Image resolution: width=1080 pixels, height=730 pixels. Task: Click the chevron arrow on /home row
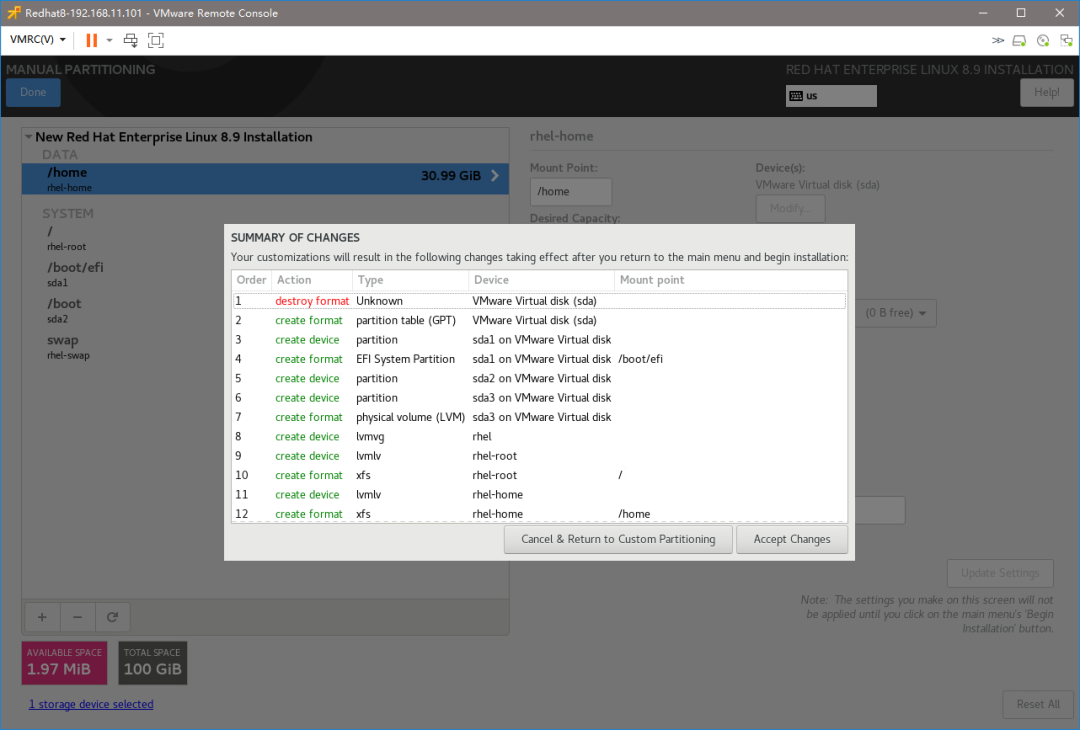click(x=495, y=176)
